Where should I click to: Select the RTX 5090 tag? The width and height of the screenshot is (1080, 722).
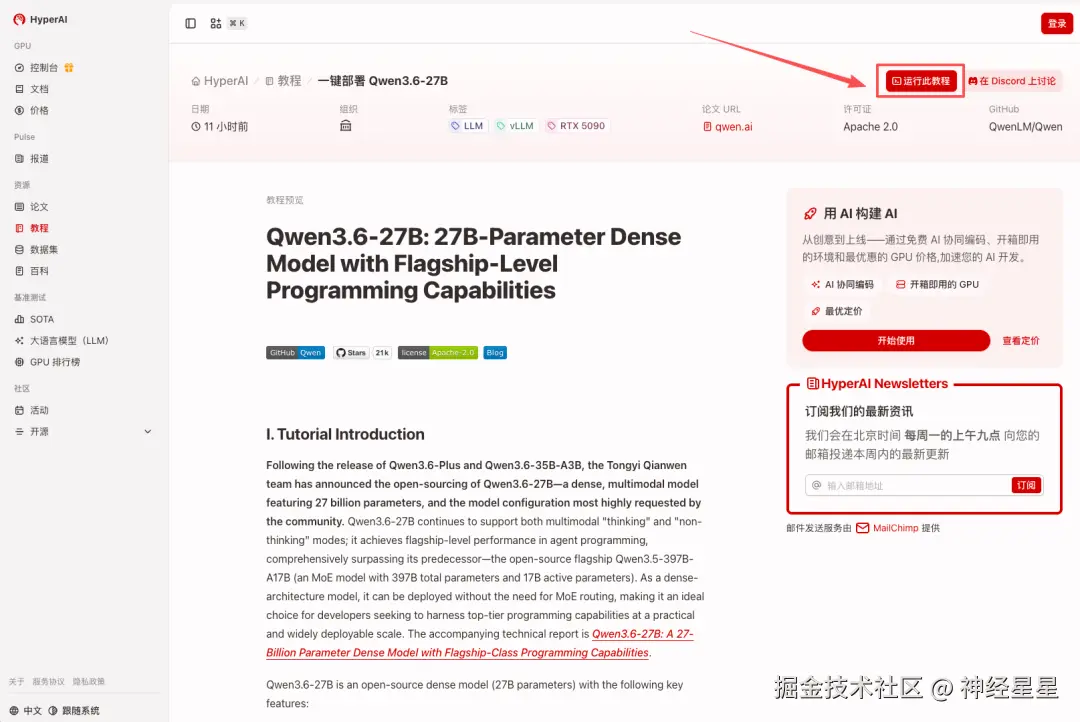576,125
